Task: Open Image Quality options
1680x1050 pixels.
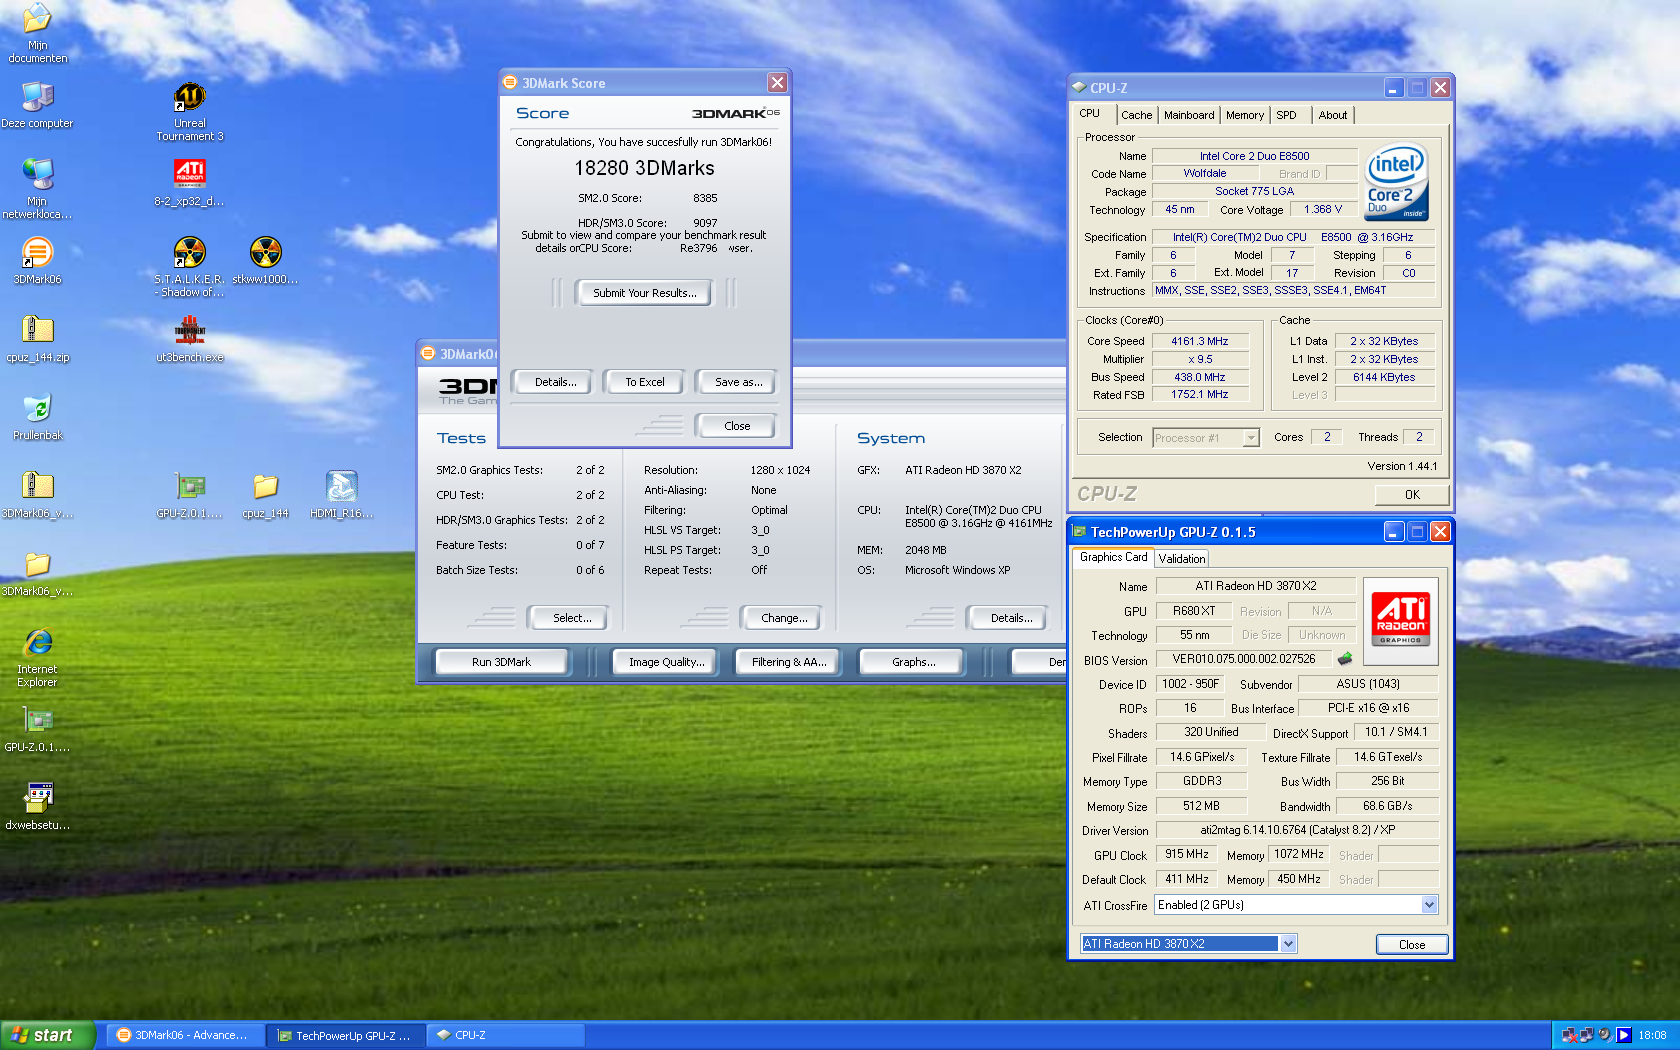Action: click(666, 662)
